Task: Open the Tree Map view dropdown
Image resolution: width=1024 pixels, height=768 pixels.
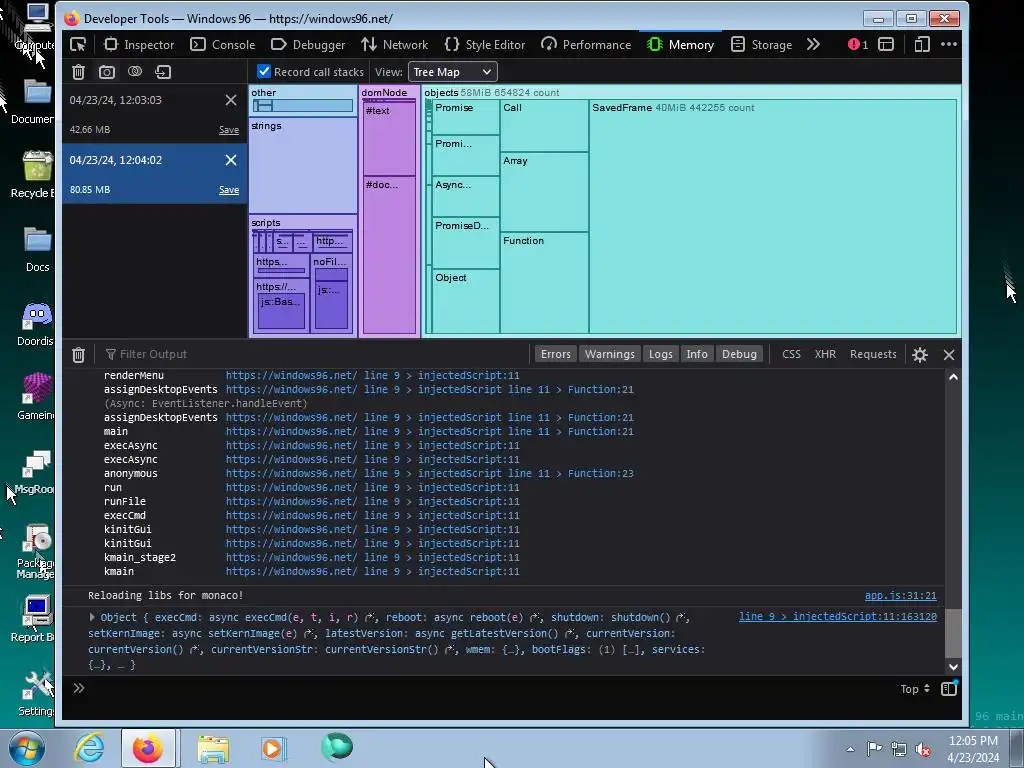Action: tap(453, 72)
